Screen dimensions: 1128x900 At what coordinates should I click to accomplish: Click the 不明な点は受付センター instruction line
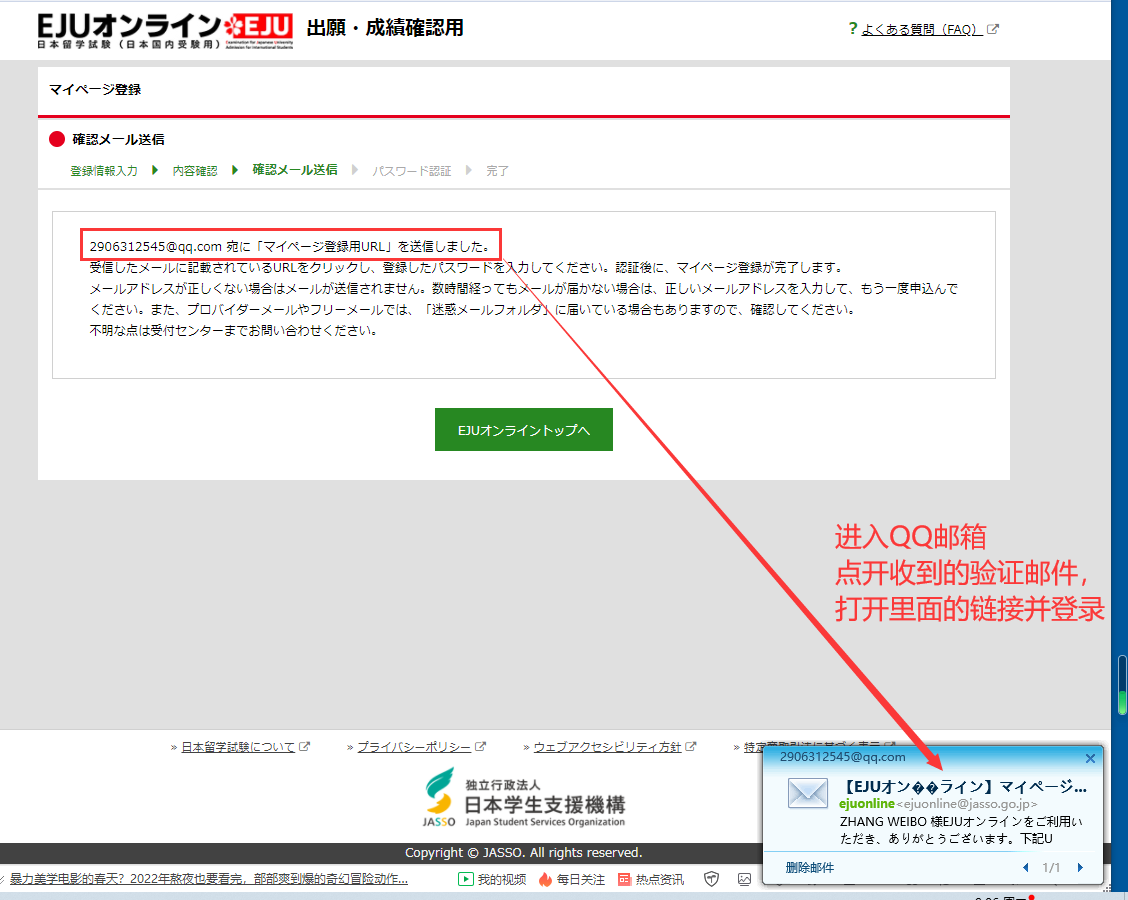tap(233, 331)
